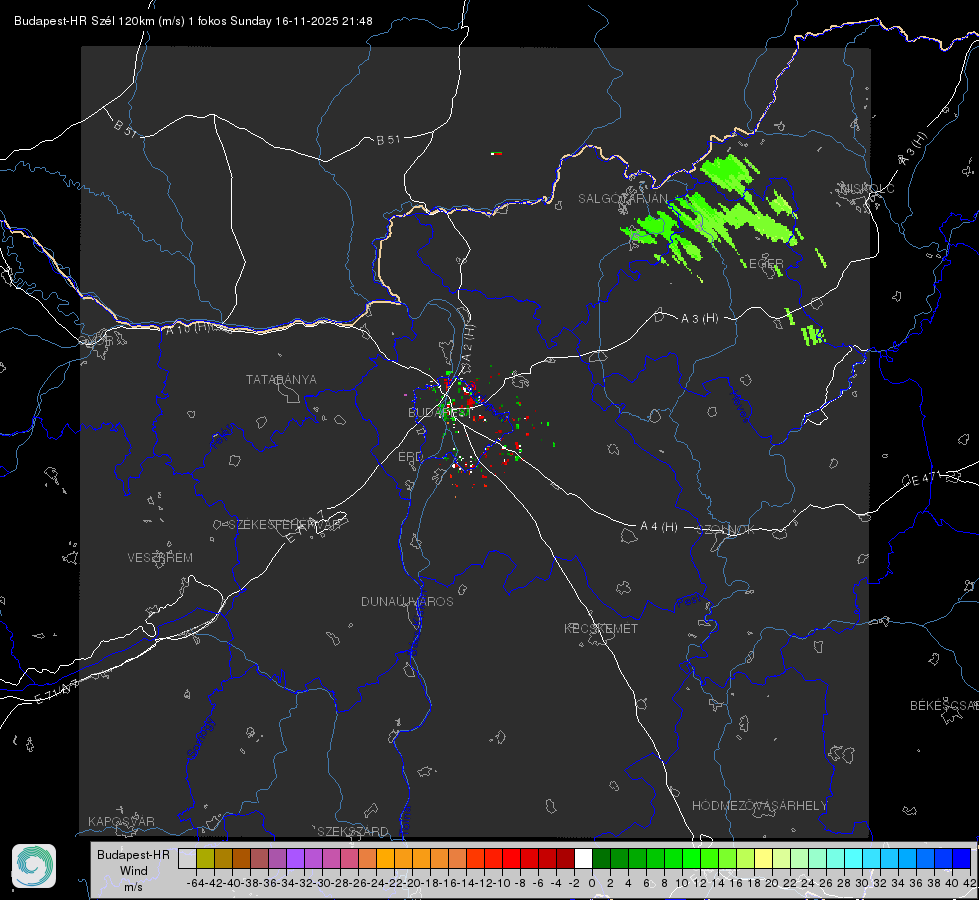Click the 'SALGOTARJAN' city label
The width and height of the screenshot is (979, 900).
pos(622,199)
